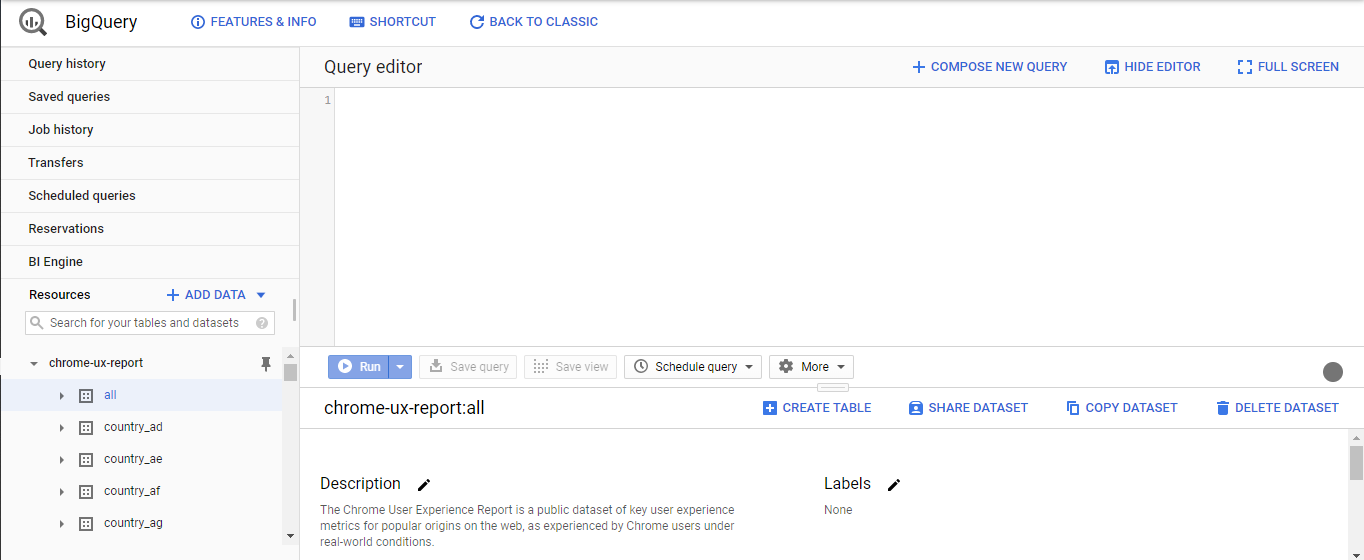Click the BigQuery magnifier logo icon
Image resolution: width=1364 pixels, height=560 pixels.
[33, 21]
